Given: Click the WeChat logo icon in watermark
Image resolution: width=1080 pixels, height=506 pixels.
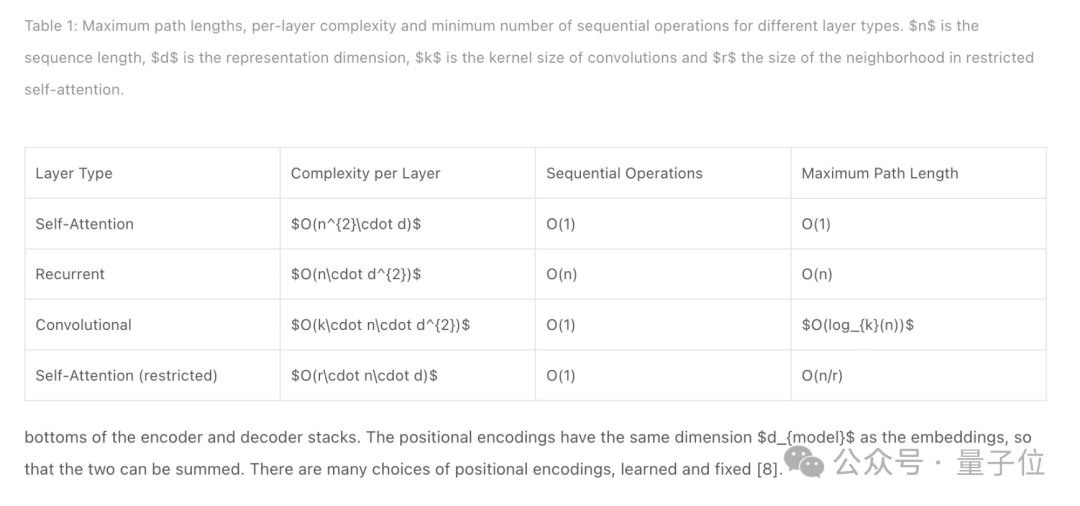Looking at the screenshot, I should coord(804,461).
